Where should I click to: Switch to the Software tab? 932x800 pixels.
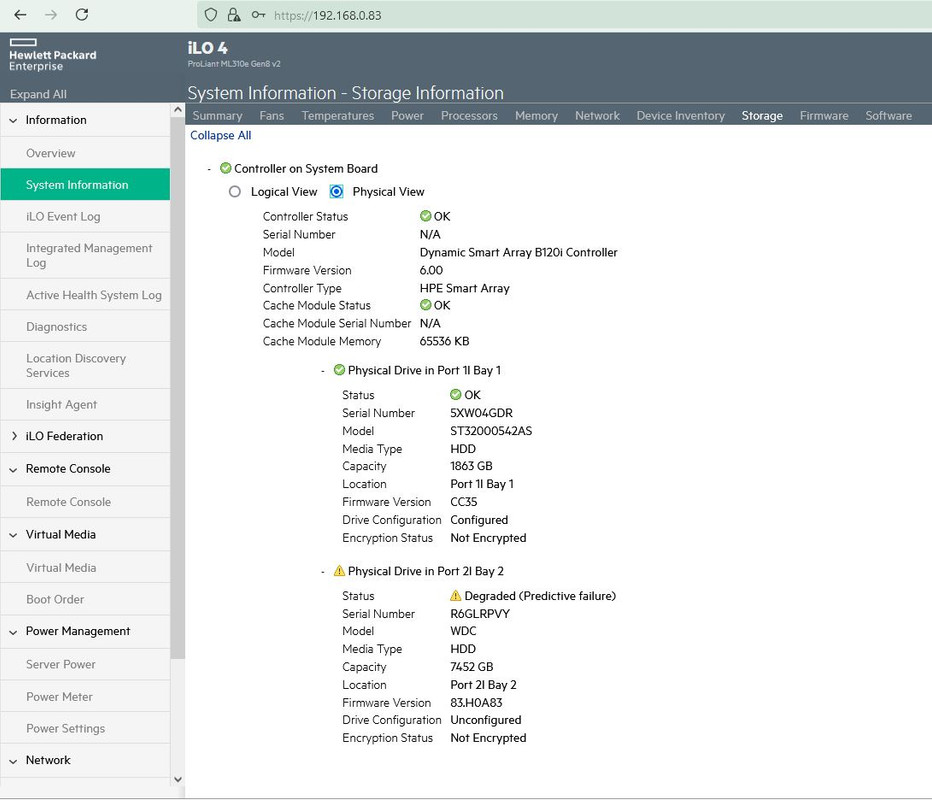[x=888, y=115]
